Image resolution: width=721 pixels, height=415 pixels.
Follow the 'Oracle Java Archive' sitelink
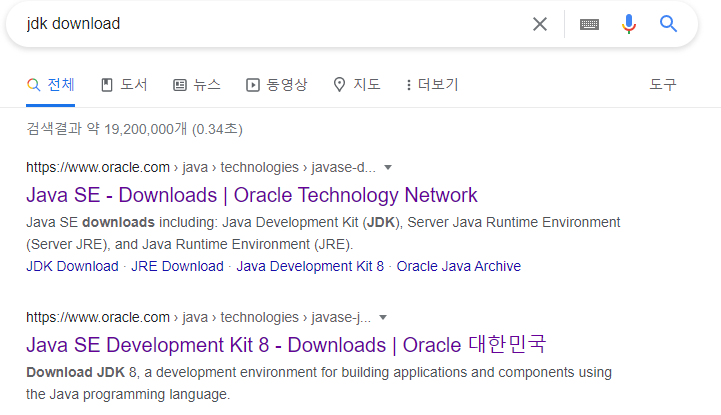tap(458, 266)
